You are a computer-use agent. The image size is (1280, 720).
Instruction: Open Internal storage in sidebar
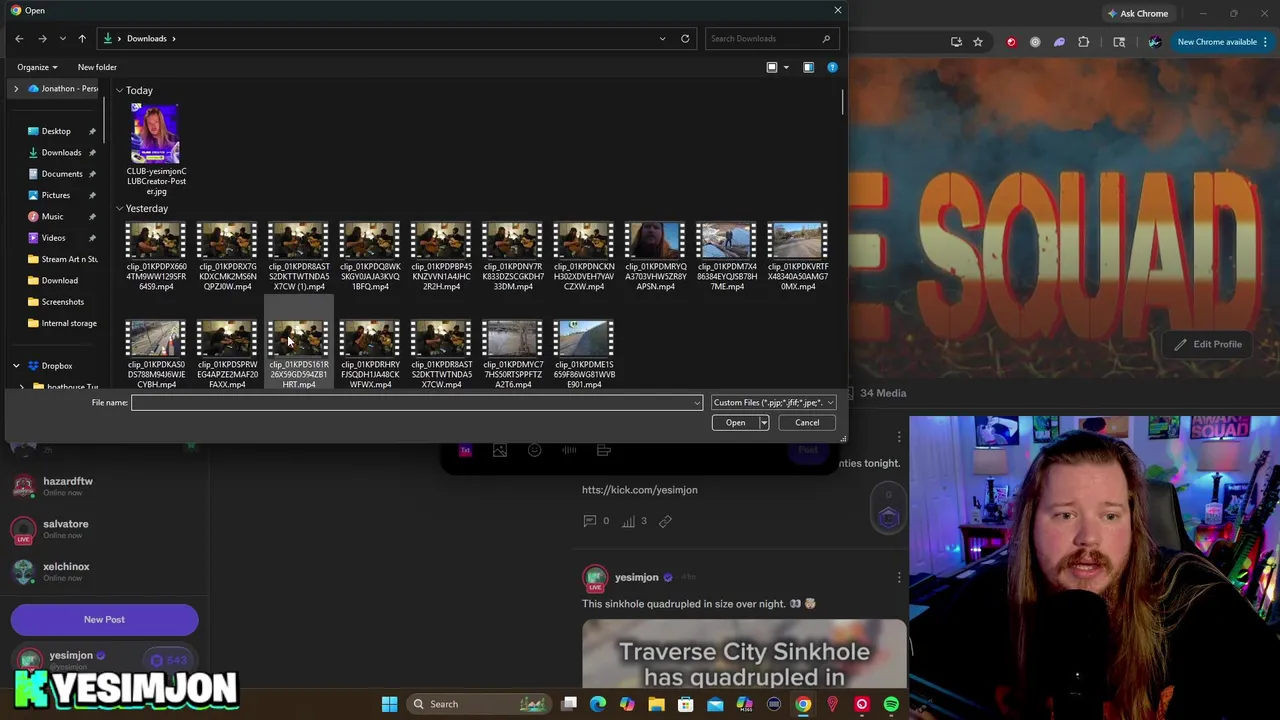pos(69,323)
